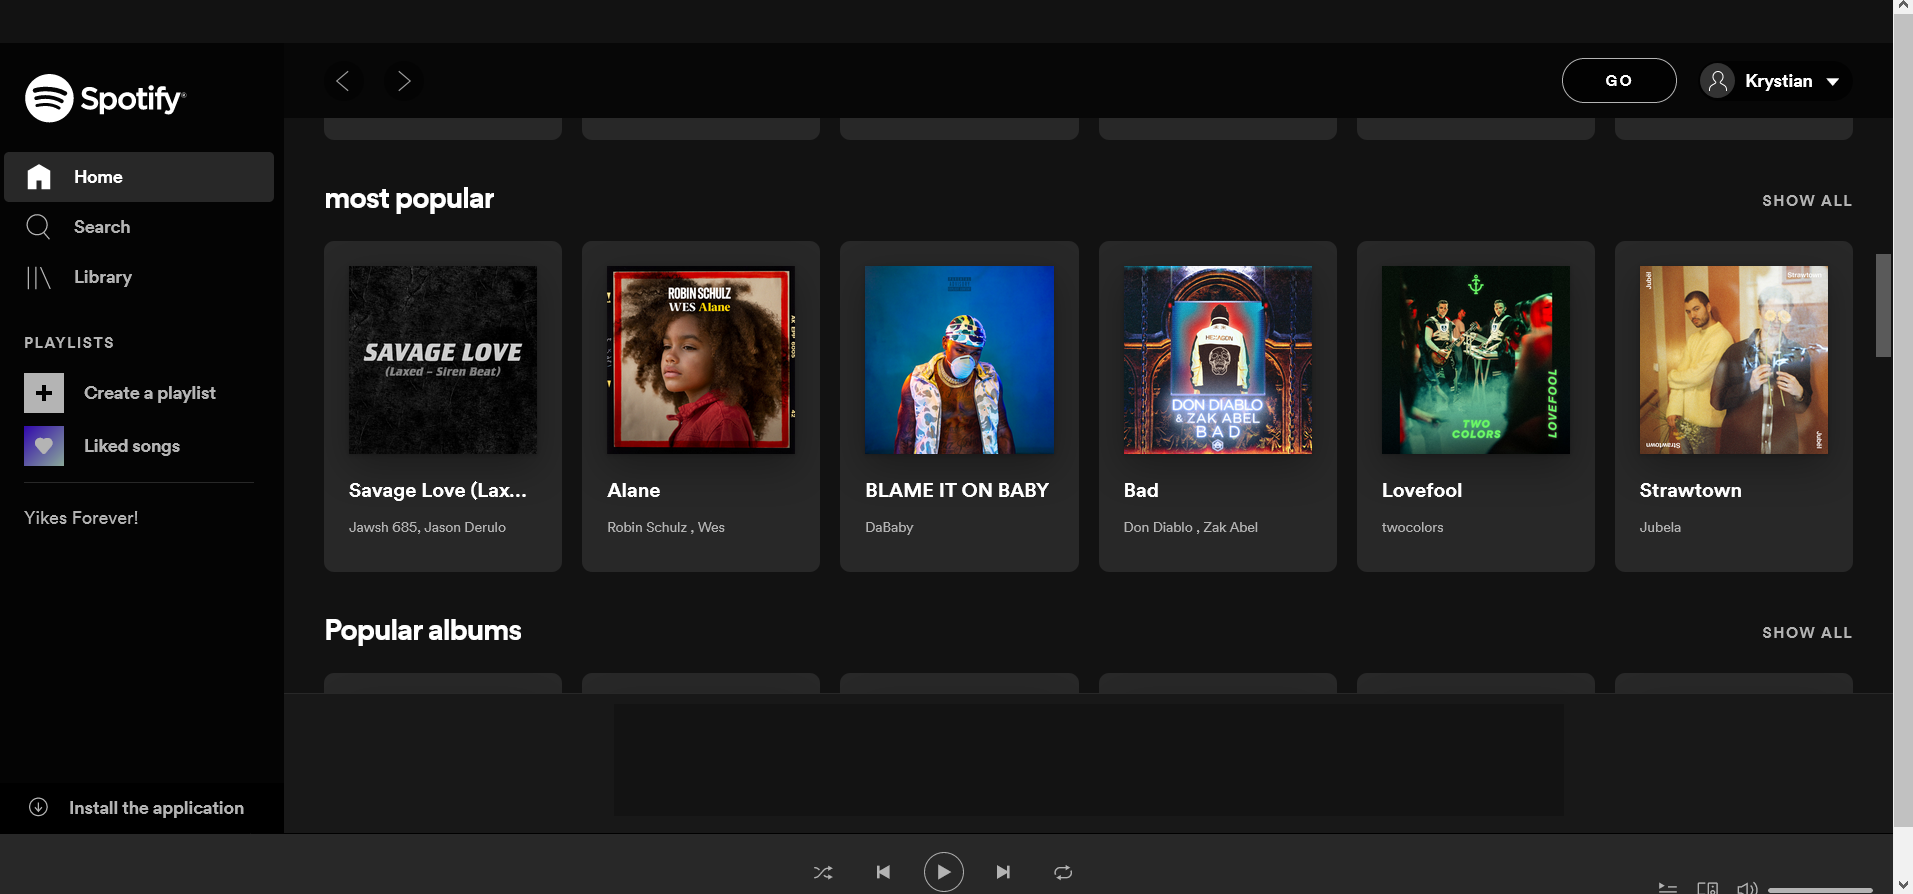This screenshot has height=894, width=1913.
Task: Open the connect to a device icon
Action: point(1707,888)
